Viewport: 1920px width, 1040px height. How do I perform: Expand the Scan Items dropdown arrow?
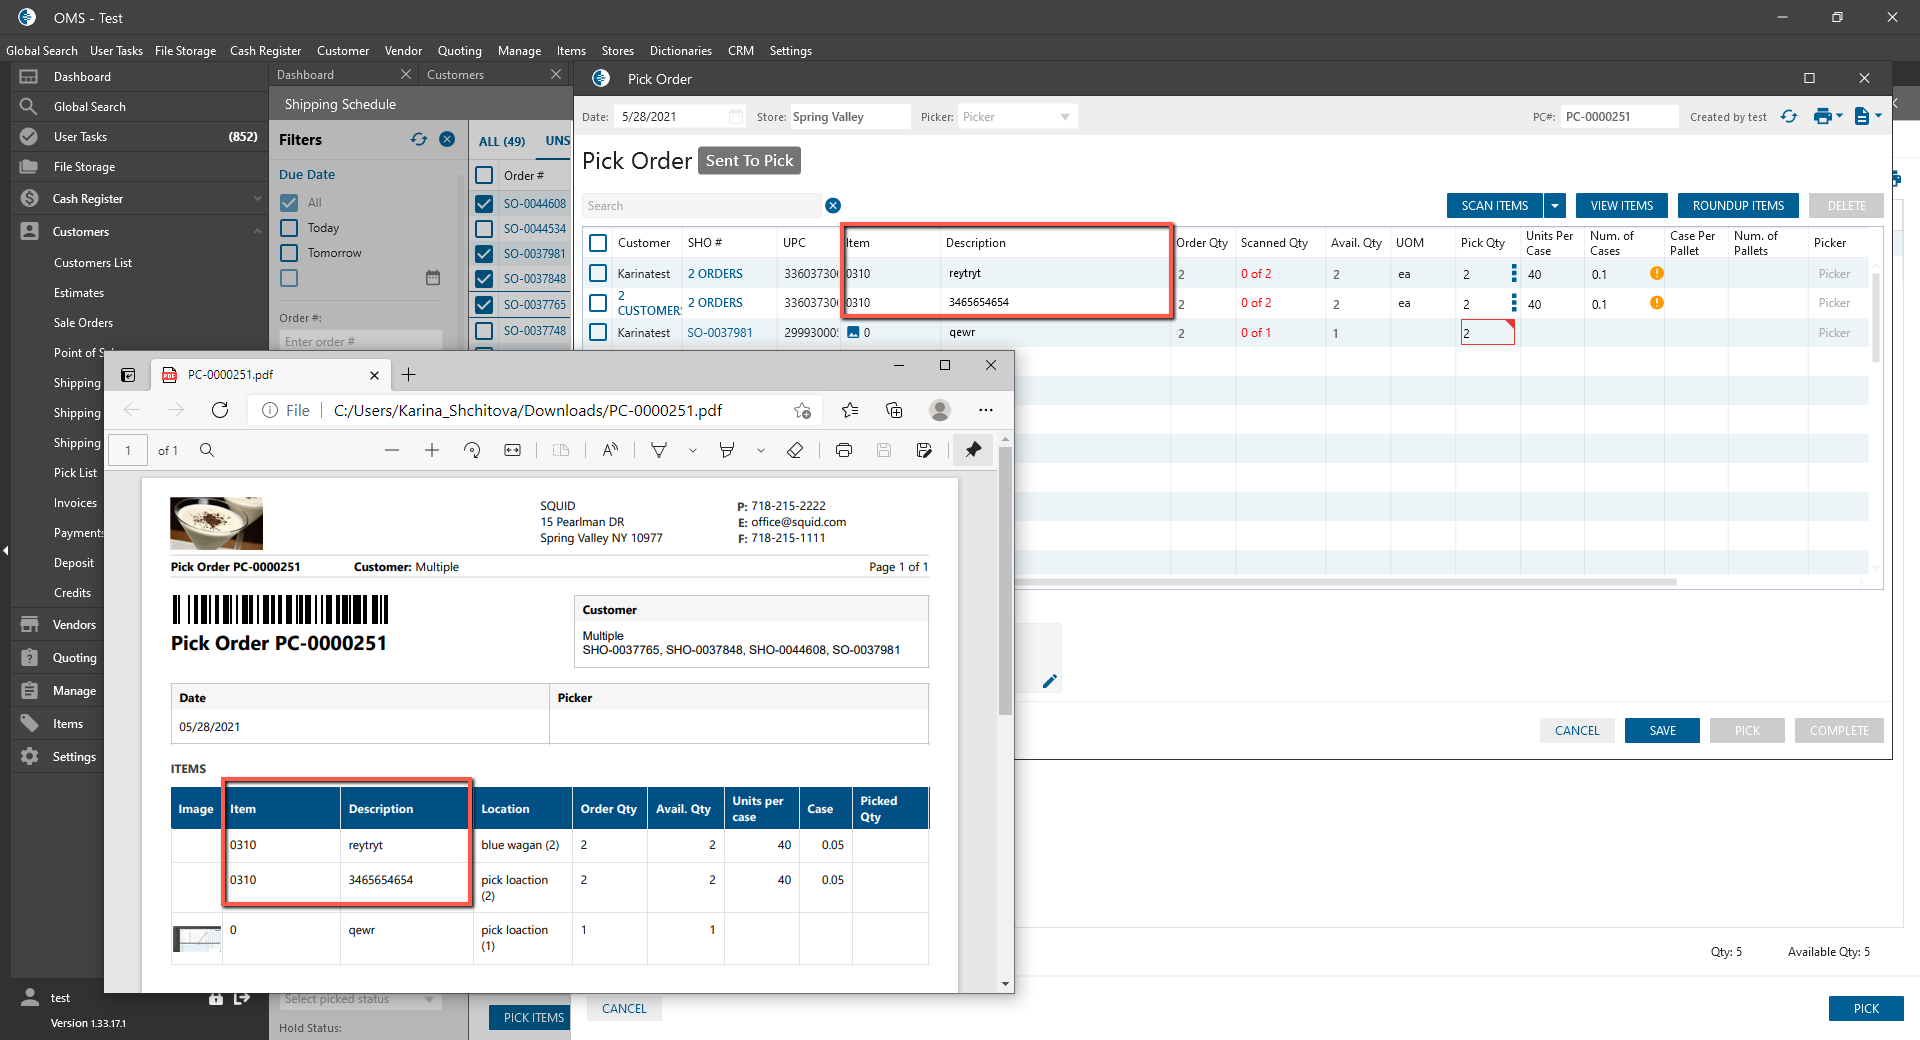click(1555, 206)
